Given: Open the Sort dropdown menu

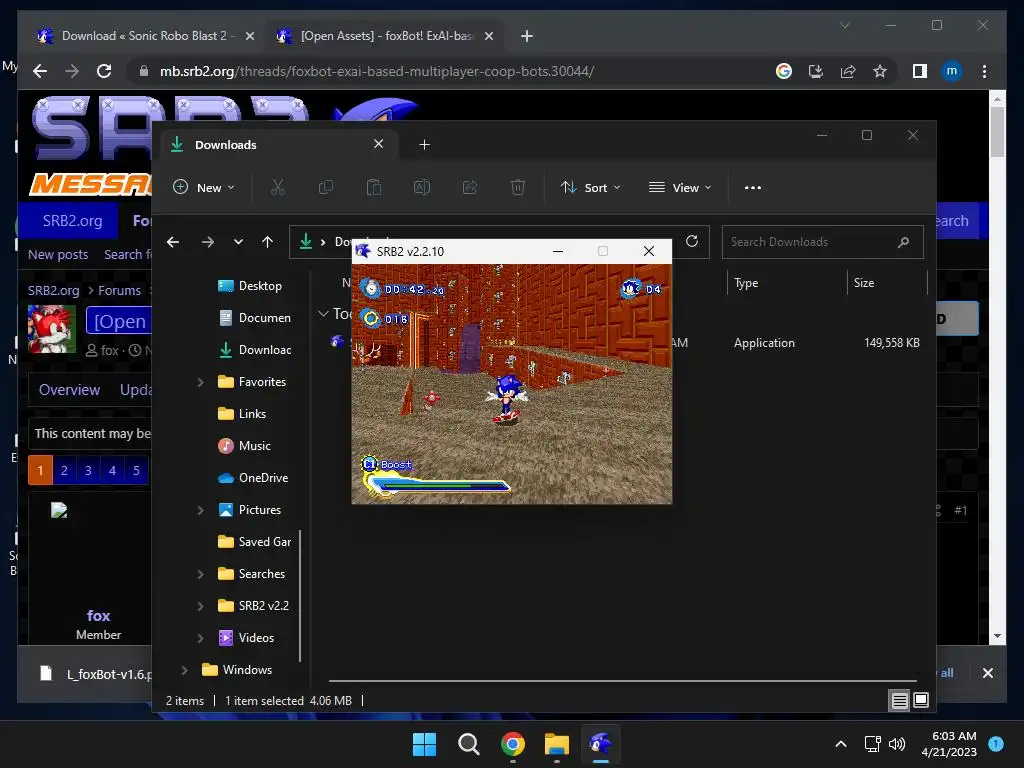Looking at the screenshot, I should 590,187.
